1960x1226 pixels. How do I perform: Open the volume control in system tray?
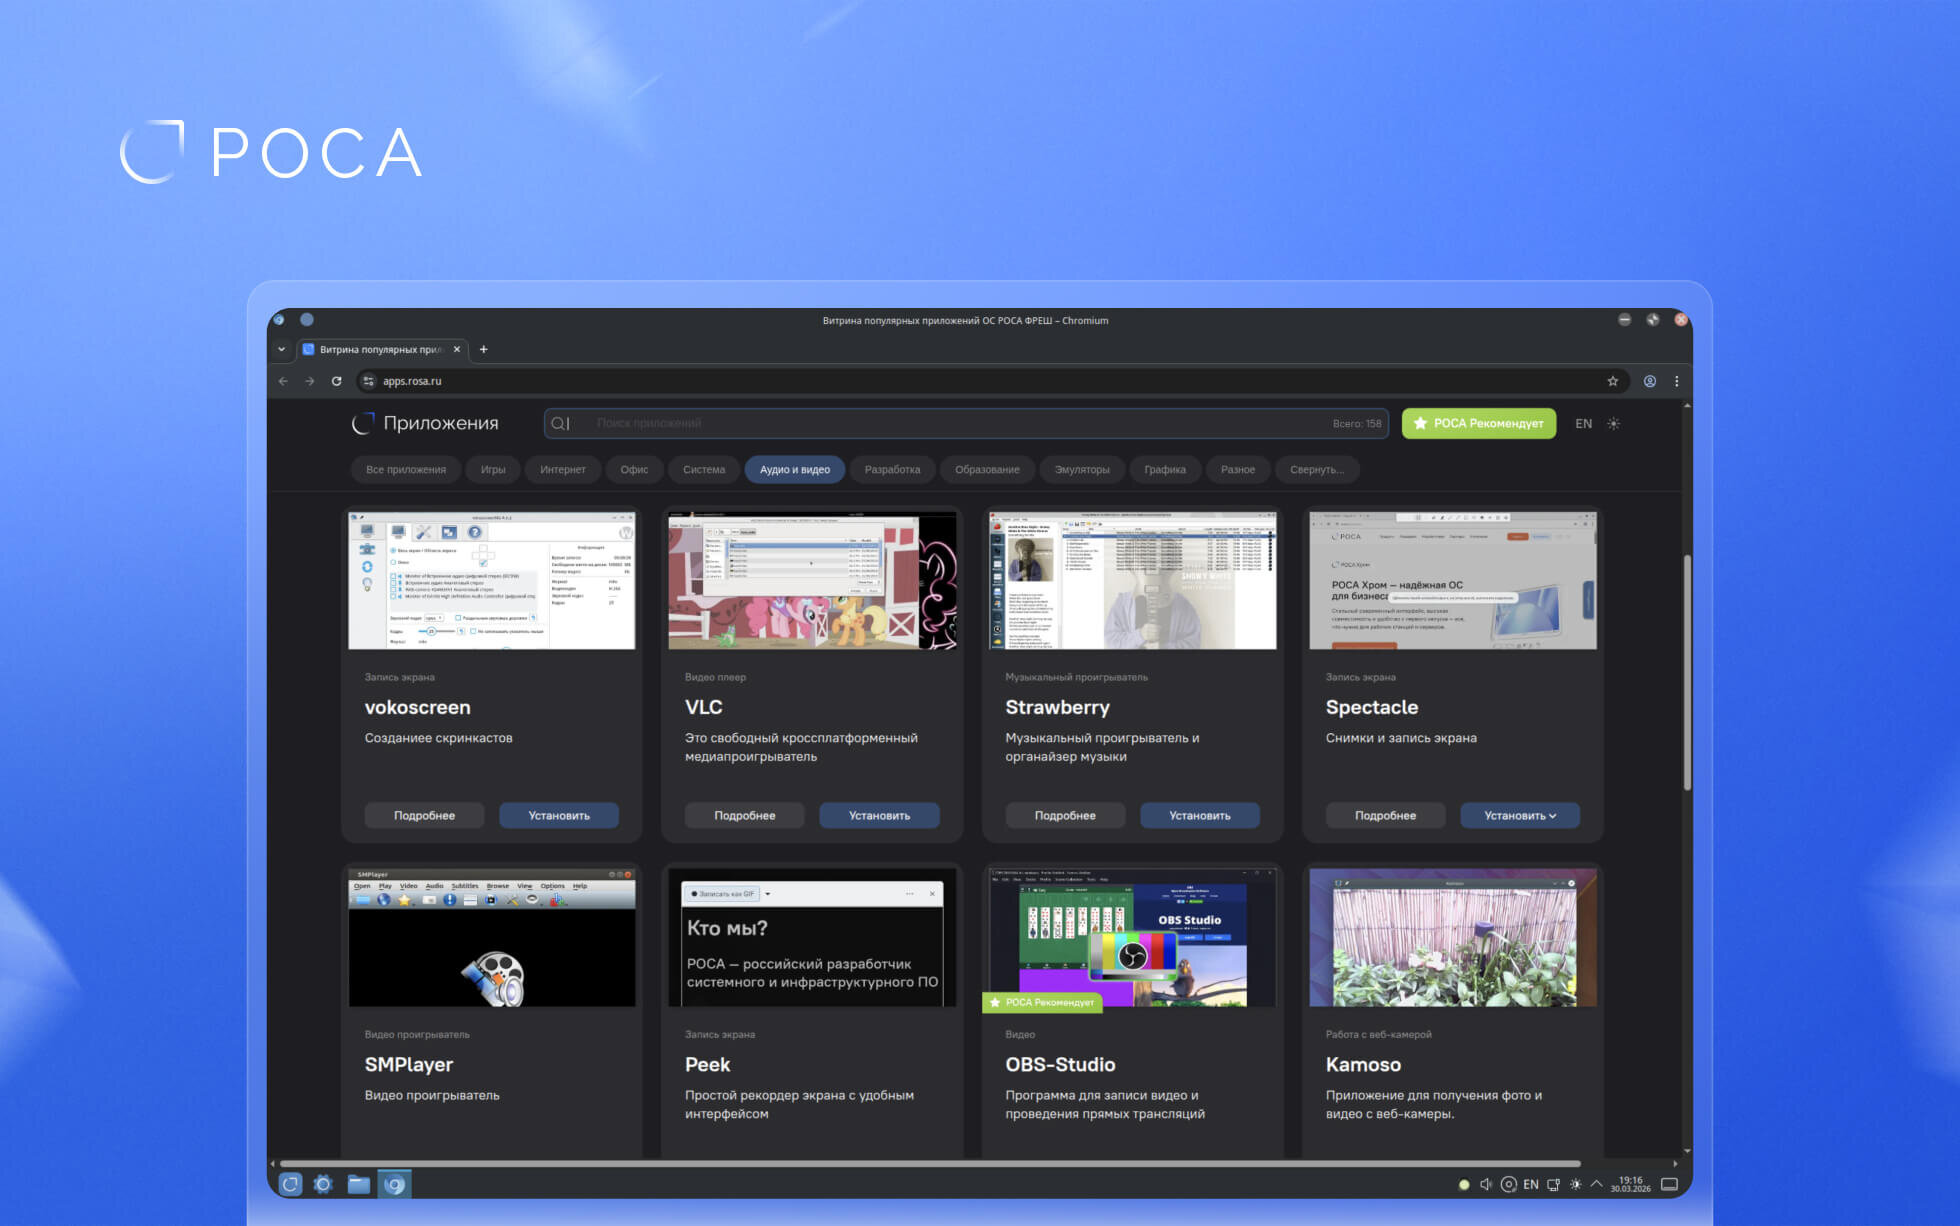[x=1485, y=1185]
